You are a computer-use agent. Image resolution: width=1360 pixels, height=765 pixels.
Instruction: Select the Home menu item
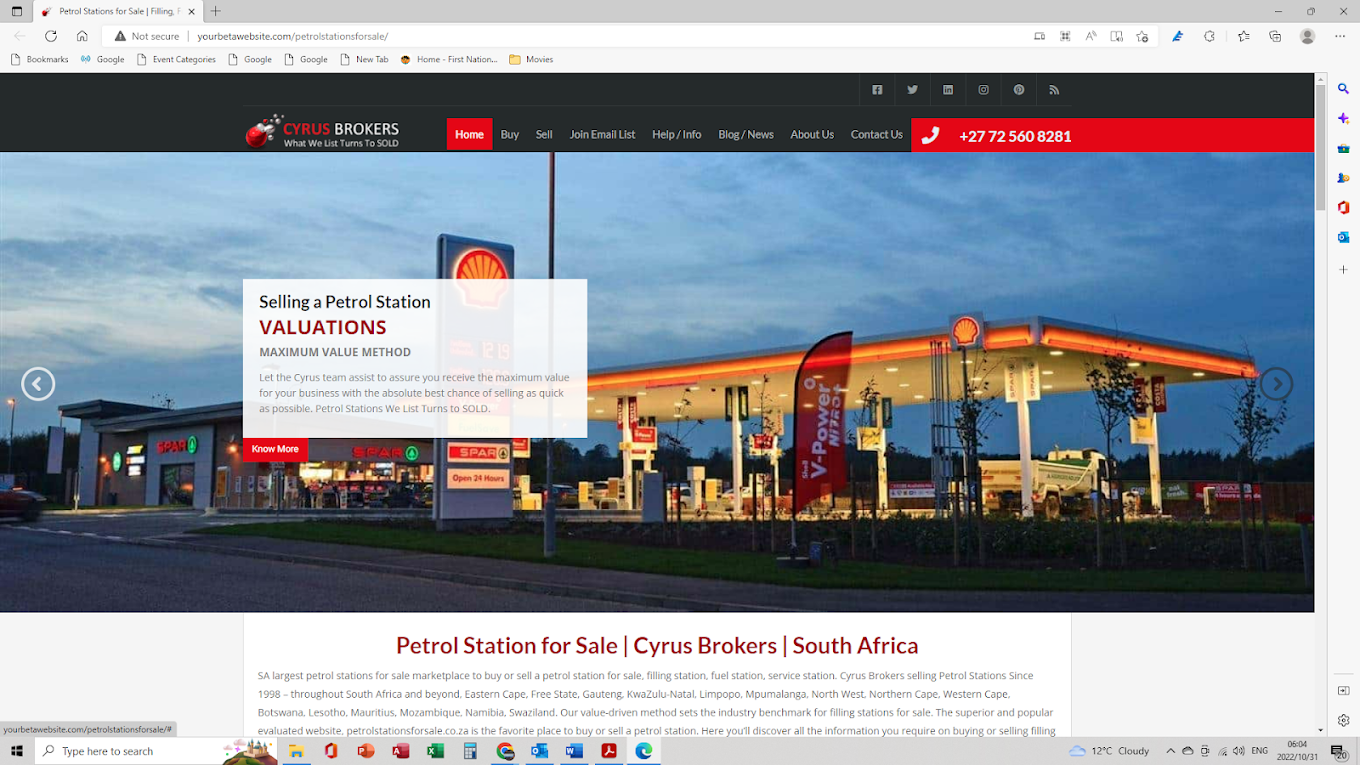click(469, 134)
